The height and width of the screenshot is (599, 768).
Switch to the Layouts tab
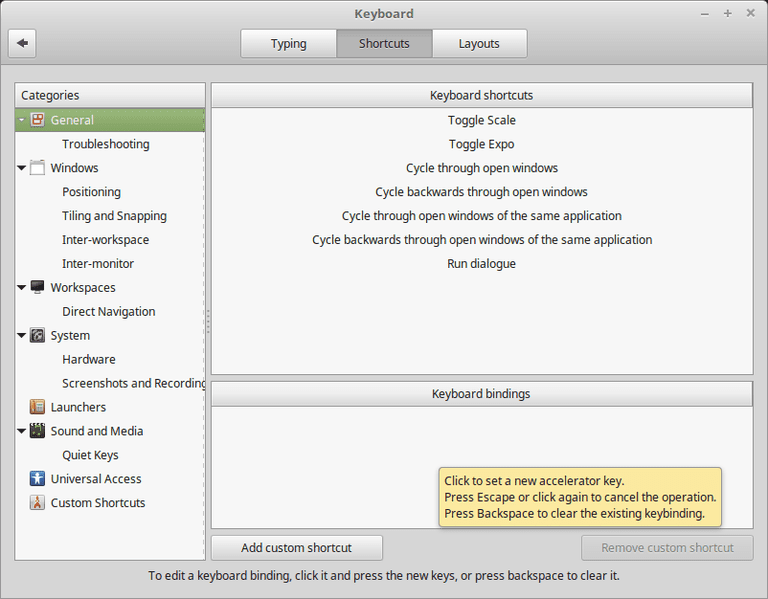tap(480, 44)
